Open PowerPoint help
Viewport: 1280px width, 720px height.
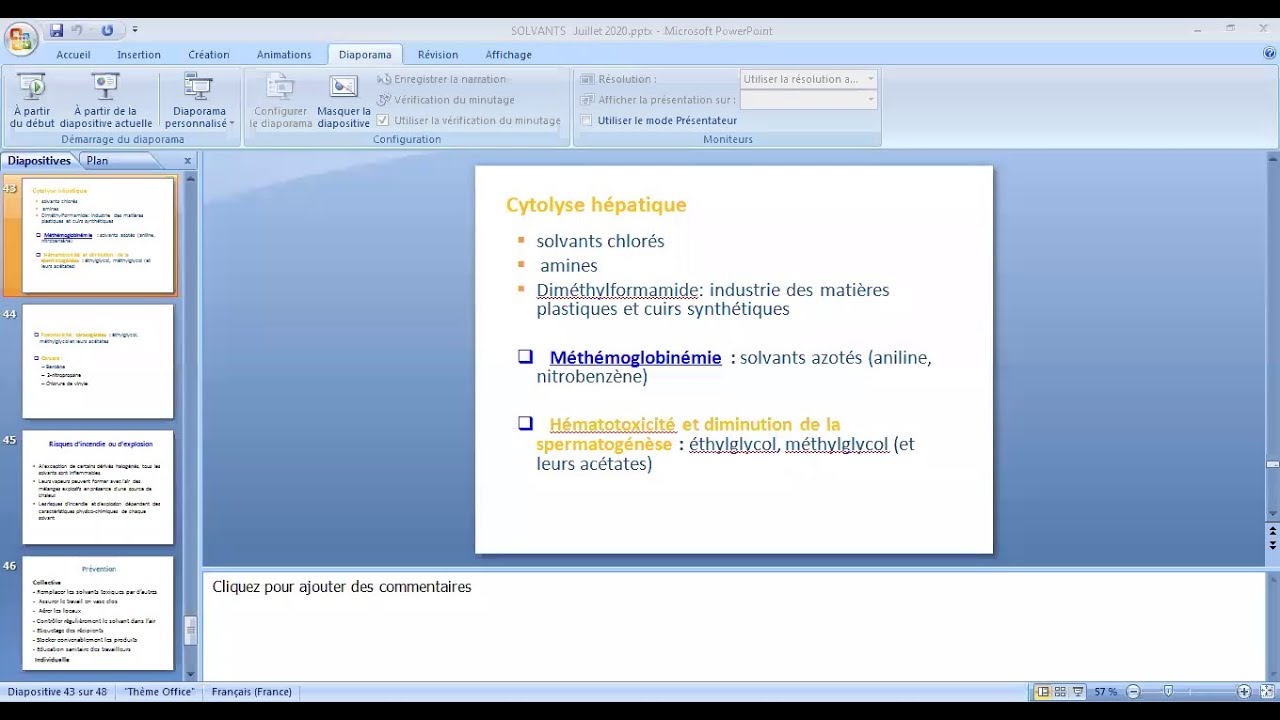1269,54
